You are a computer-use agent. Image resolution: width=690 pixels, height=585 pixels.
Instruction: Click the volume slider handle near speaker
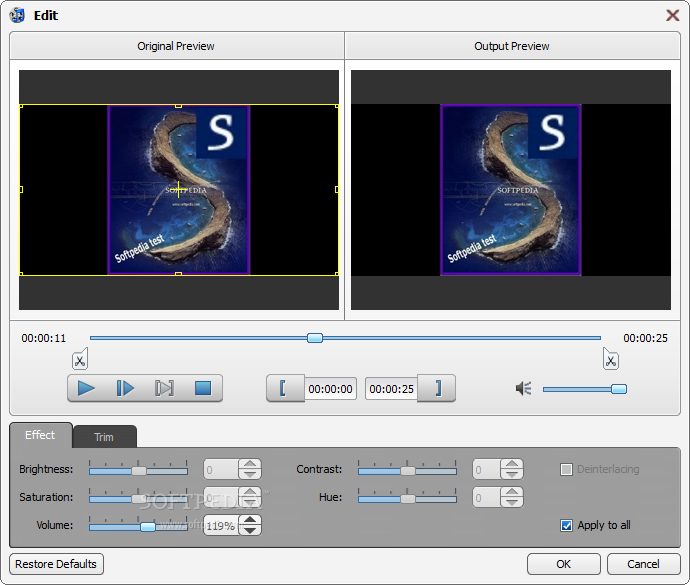click(x=619, y=389)
